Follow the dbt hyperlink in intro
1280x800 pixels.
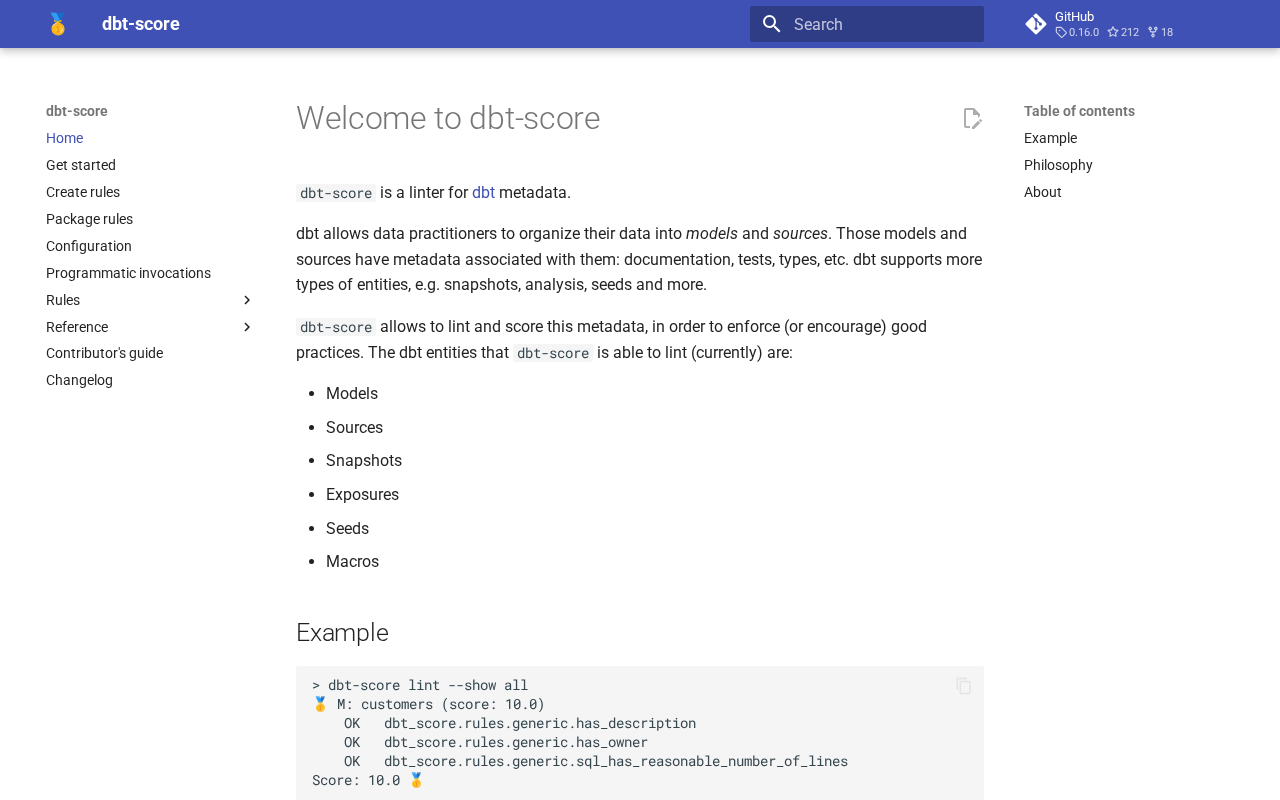[483, 192]
